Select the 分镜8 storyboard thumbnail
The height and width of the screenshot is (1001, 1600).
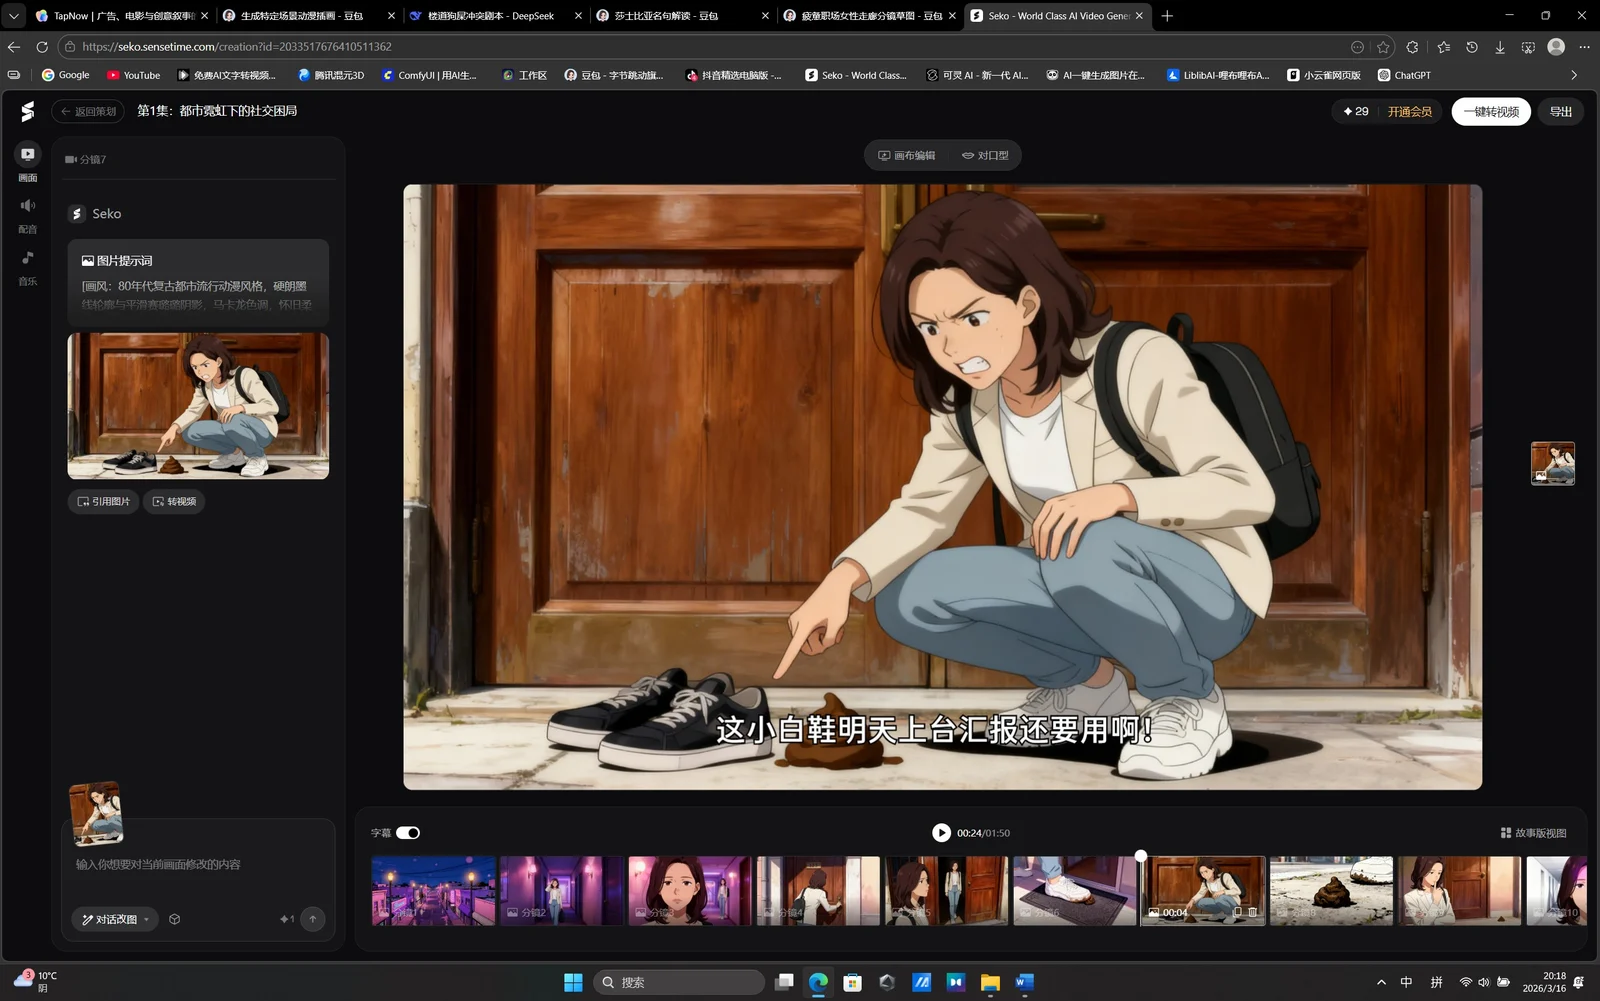click(1331, 890)
